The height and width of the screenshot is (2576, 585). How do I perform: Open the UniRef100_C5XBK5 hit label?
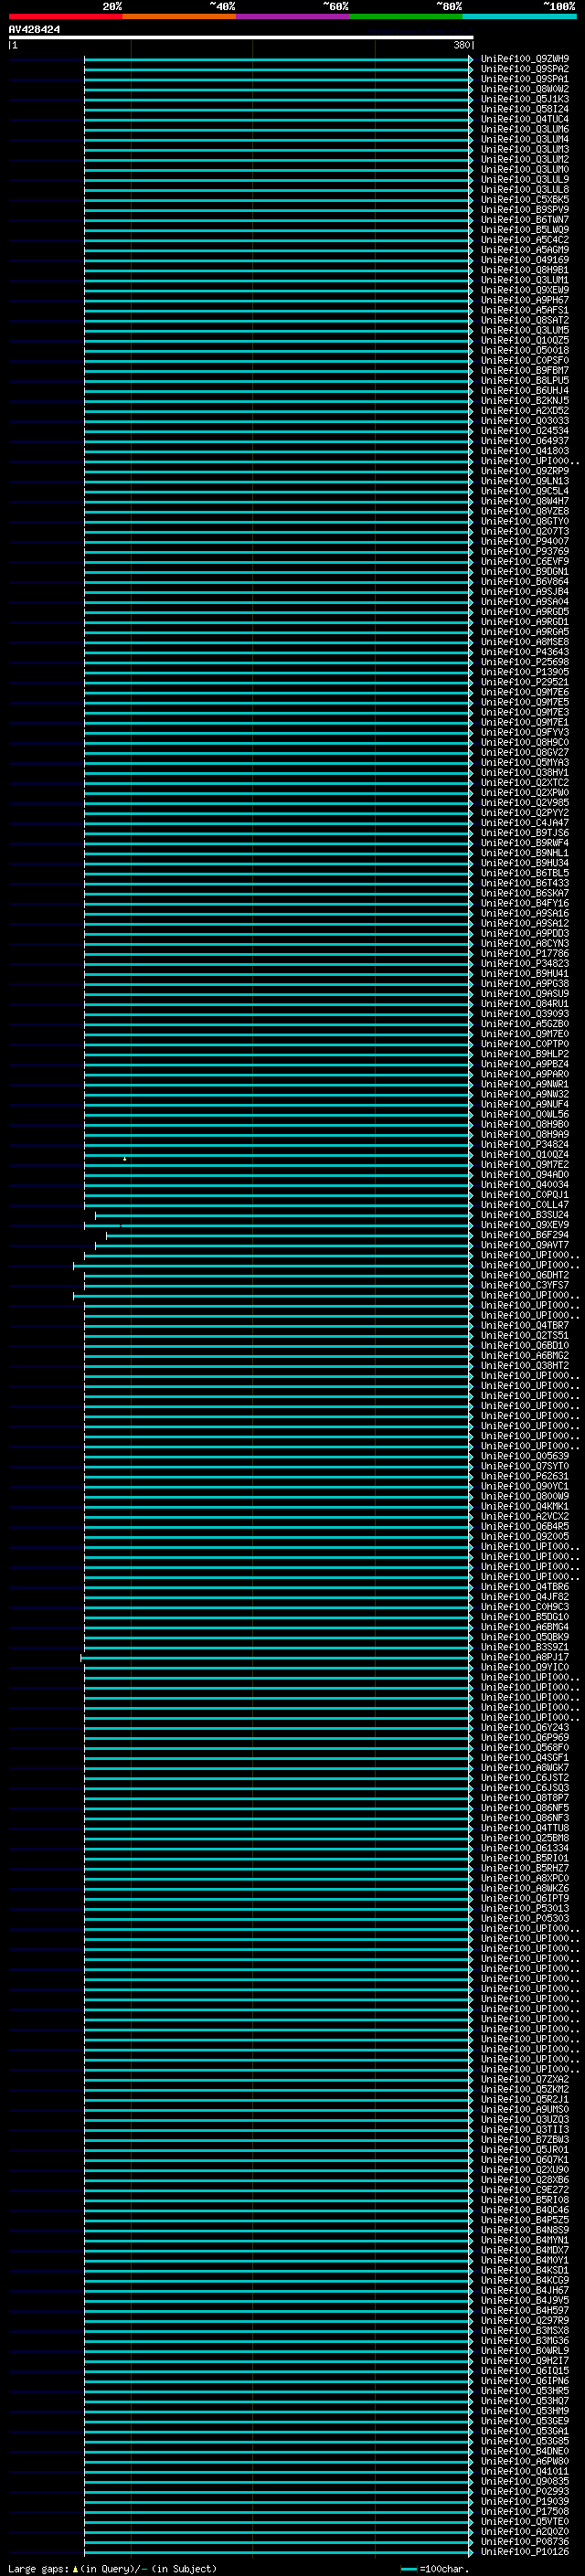point(525,200)
